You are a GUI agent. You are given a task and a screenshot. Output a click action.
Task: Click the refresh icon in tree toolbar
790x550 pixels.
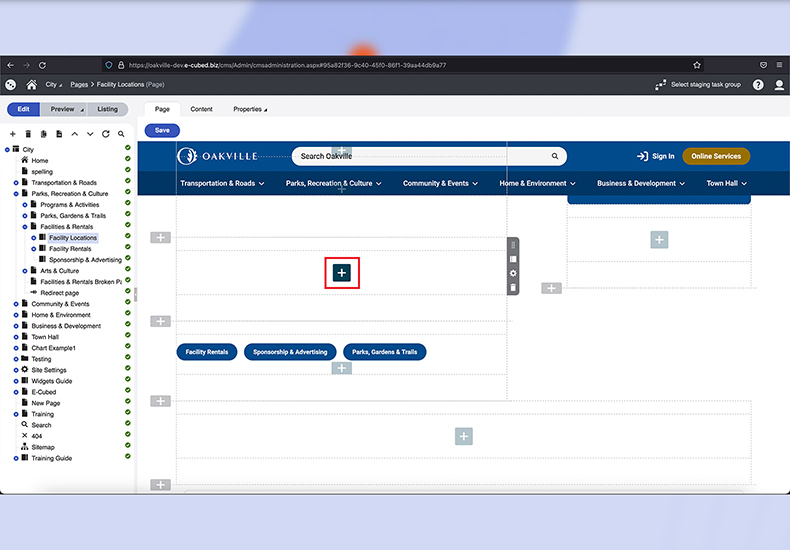click(105, 134)
